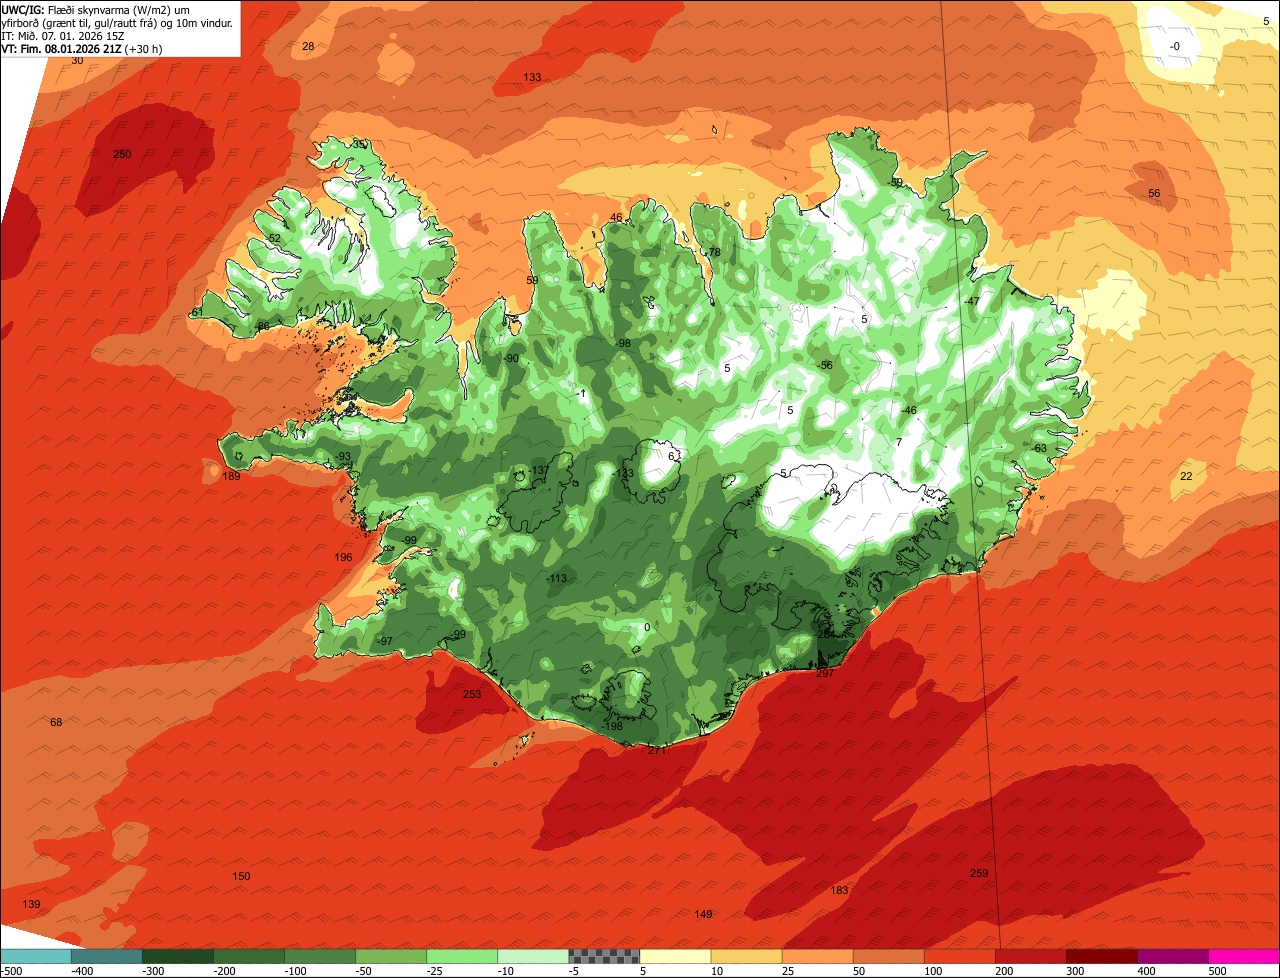
Task: Pick the legend swatch between -100 and -50
Action: click(319, 956)
